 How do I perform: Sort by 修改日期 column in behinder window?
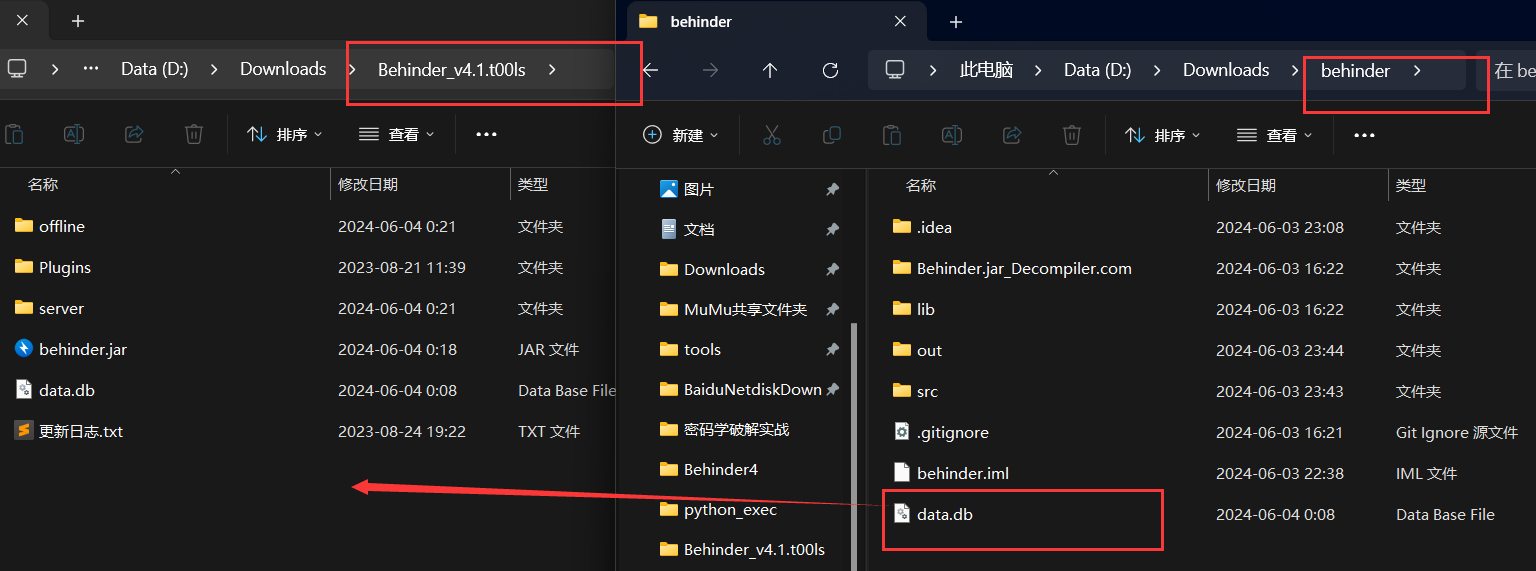pos(1246,185)
